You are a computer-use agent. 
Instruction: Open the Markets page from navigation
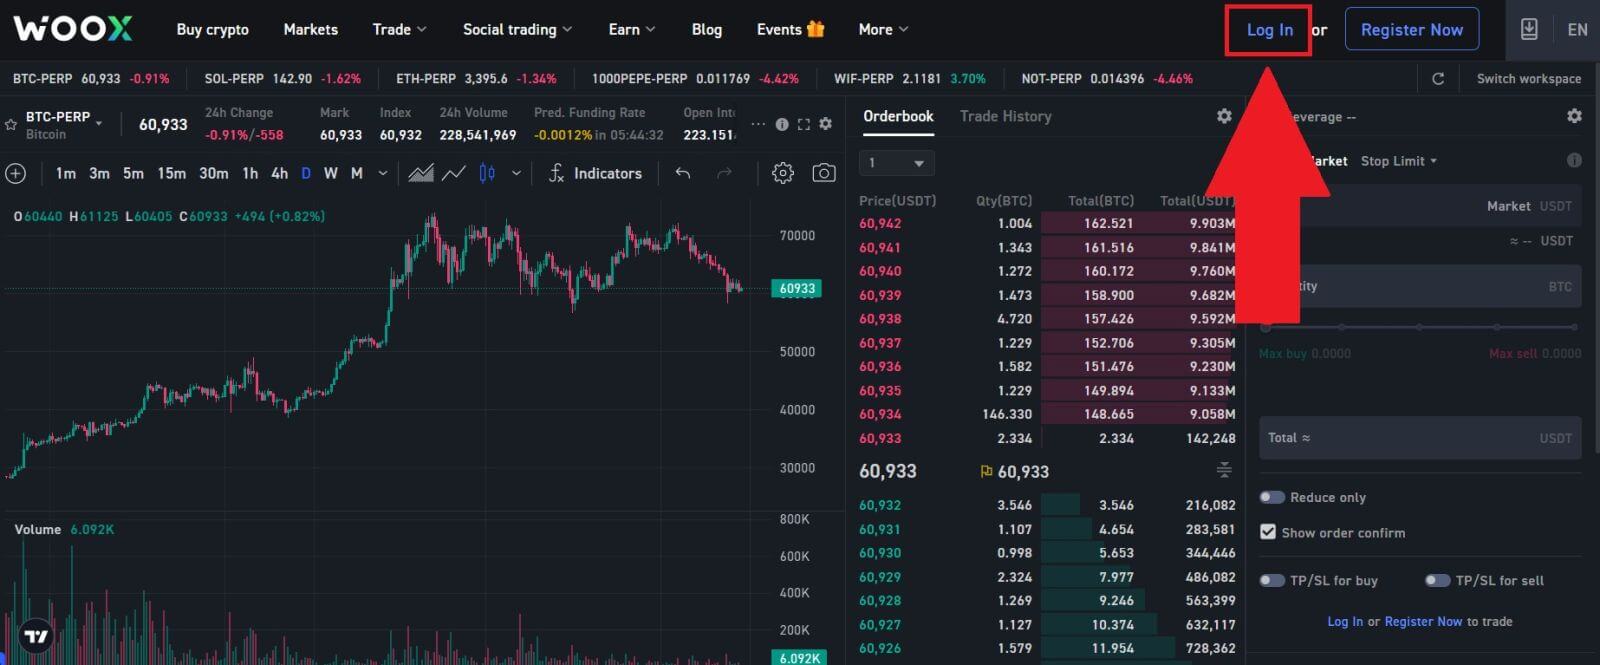point(310,30)
